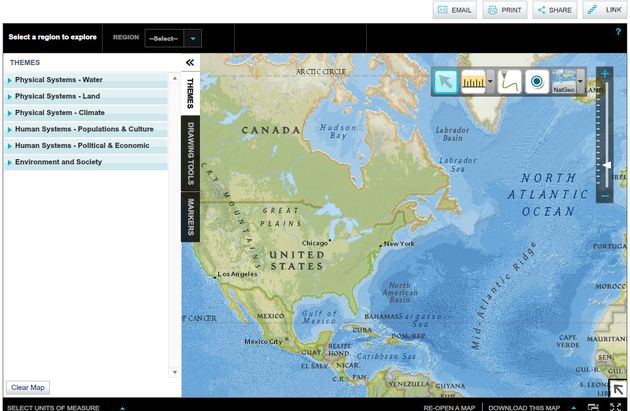Click the fullscreen expand icon in bottom bar
630x411 pixels.
click(615, 407)
